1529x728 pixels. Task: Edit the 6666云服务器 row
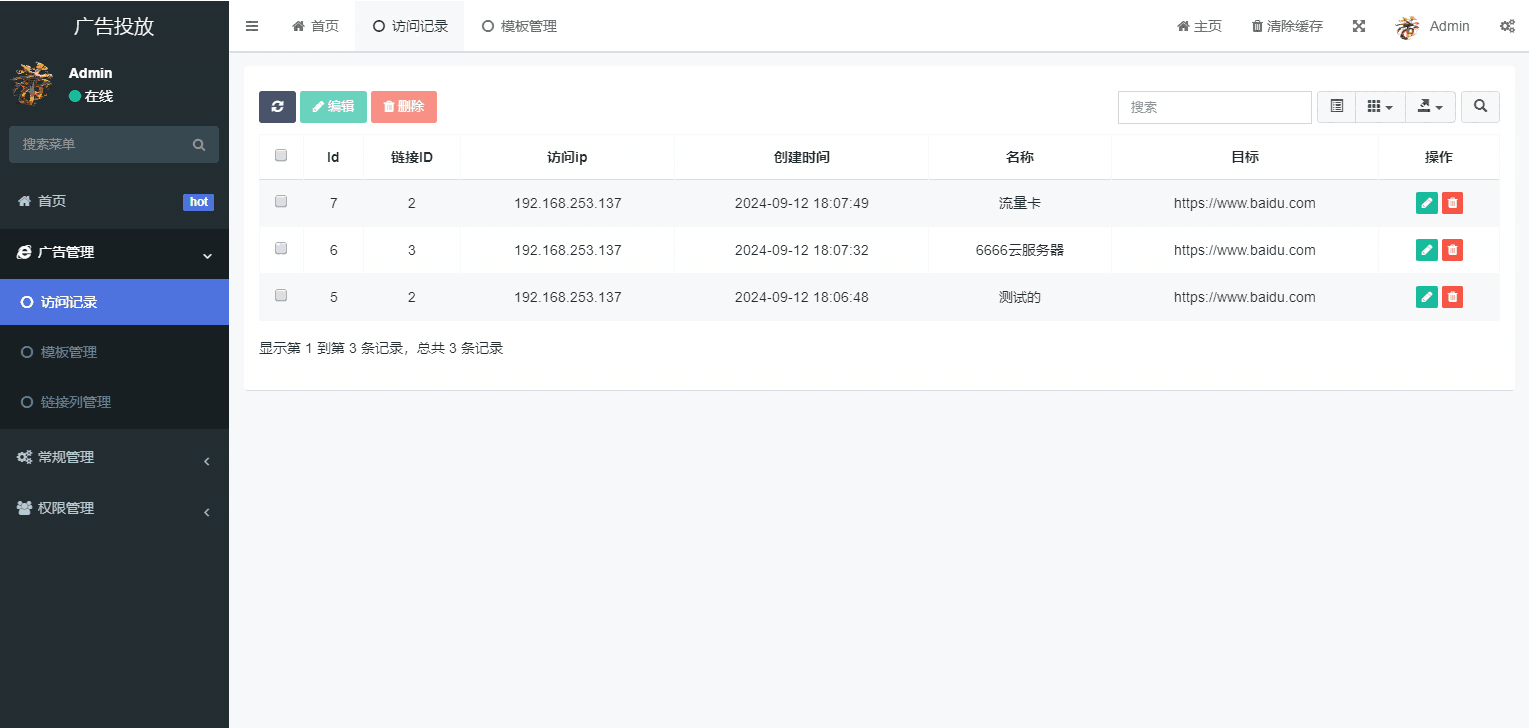1427,250
